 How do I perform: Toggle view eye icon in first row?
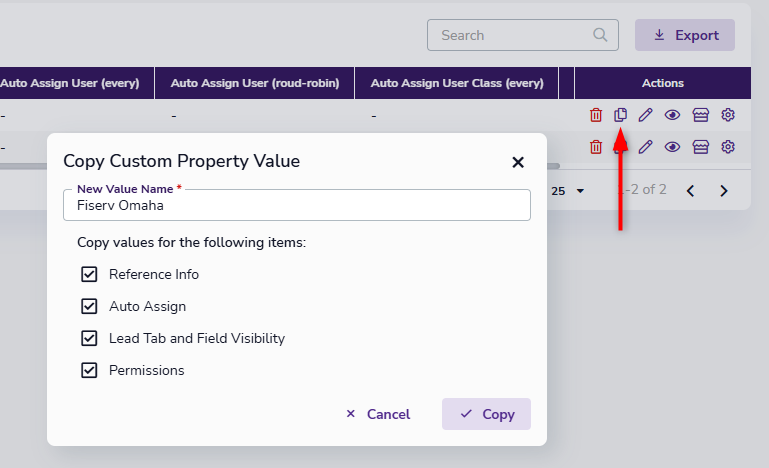click(673, 115)
